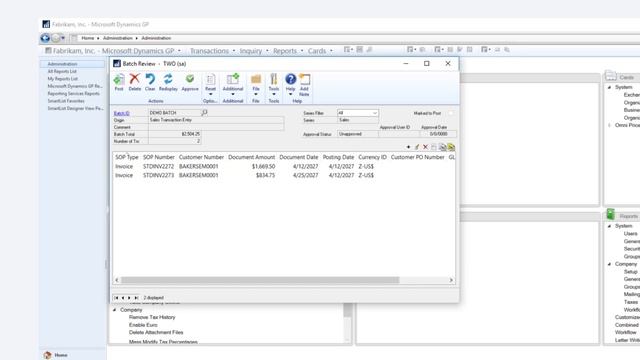The width and height of the screenshot is (640, 360).
Task: Click the Cards panel folder icon
Action: coord(611,76)
